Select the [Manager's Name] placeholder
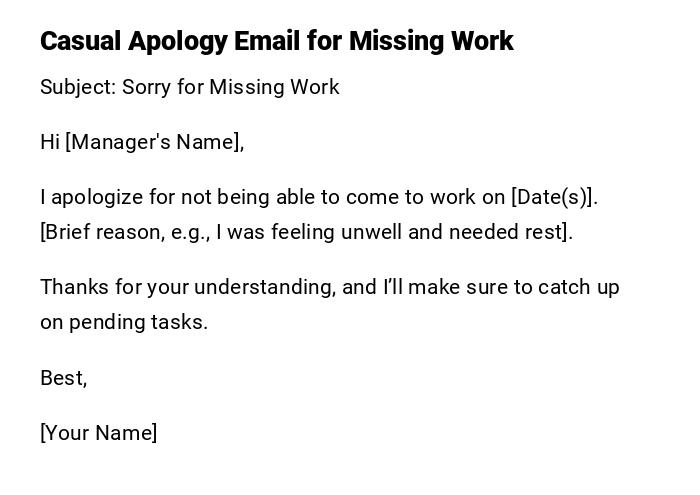Screen dimensions: 700x495 tap(155, 142)
